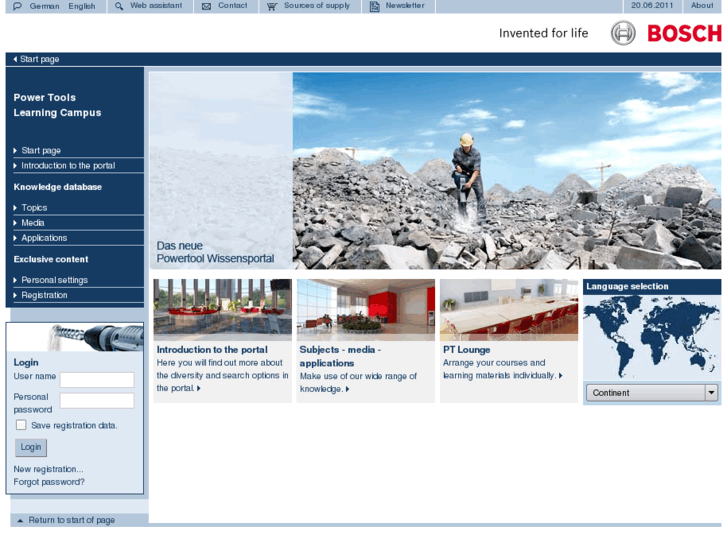
Task: Open the Web assistant
Action: (x=156, y=6)
